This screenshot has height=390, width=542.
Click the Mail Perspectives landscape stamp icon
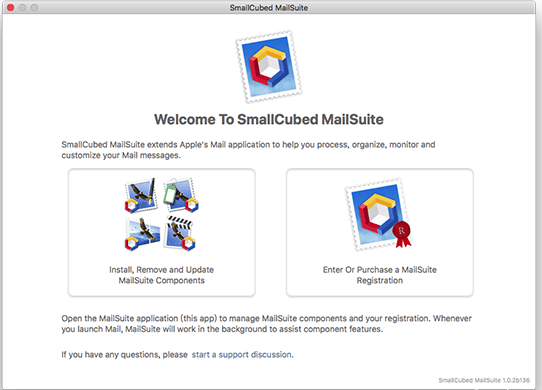click(x=142, y=233)
